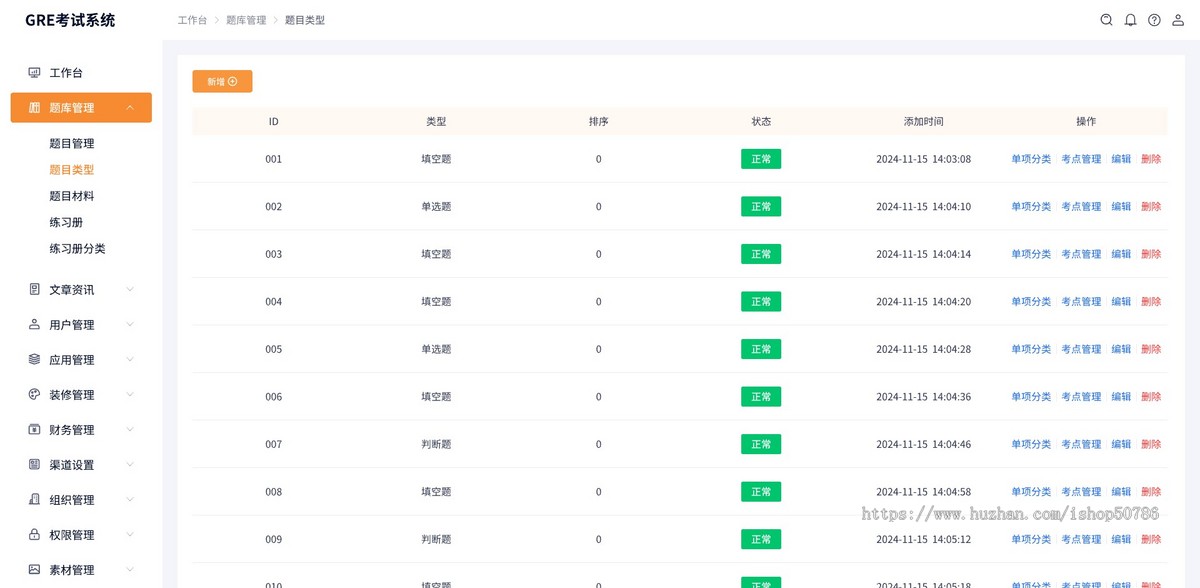Click the orange 新增 button

[x=222, y=82]
